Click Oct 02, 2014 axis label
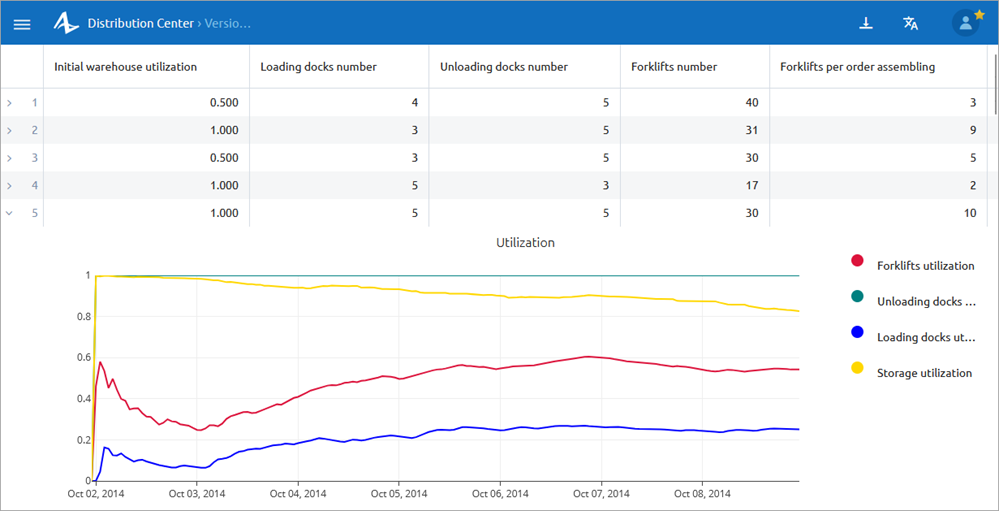The width and height of the screenshot is (1000, 511). (x=96, y=493)
